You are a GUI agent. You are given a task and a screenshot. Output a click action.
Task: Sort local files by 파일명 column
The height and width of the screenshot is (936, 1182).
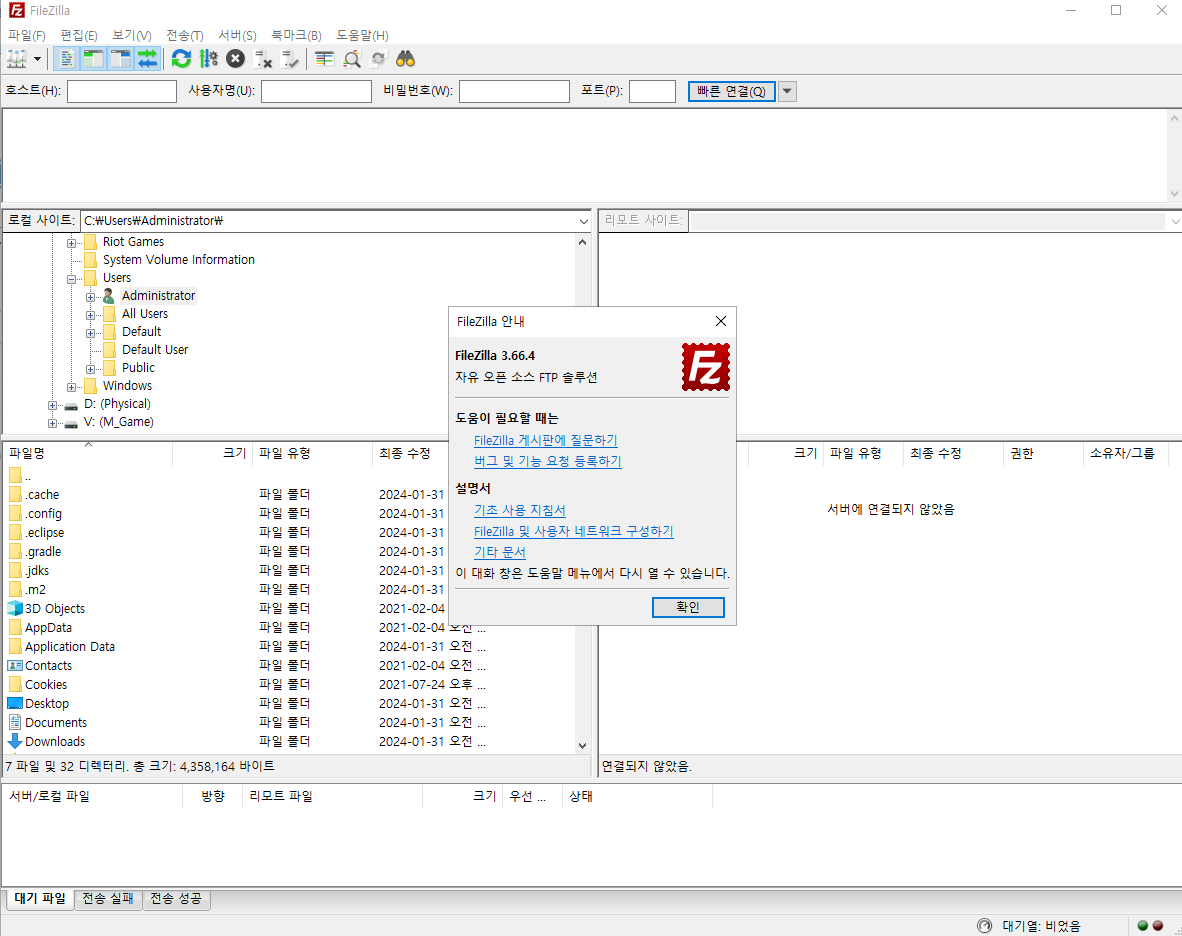pos(88,453)
